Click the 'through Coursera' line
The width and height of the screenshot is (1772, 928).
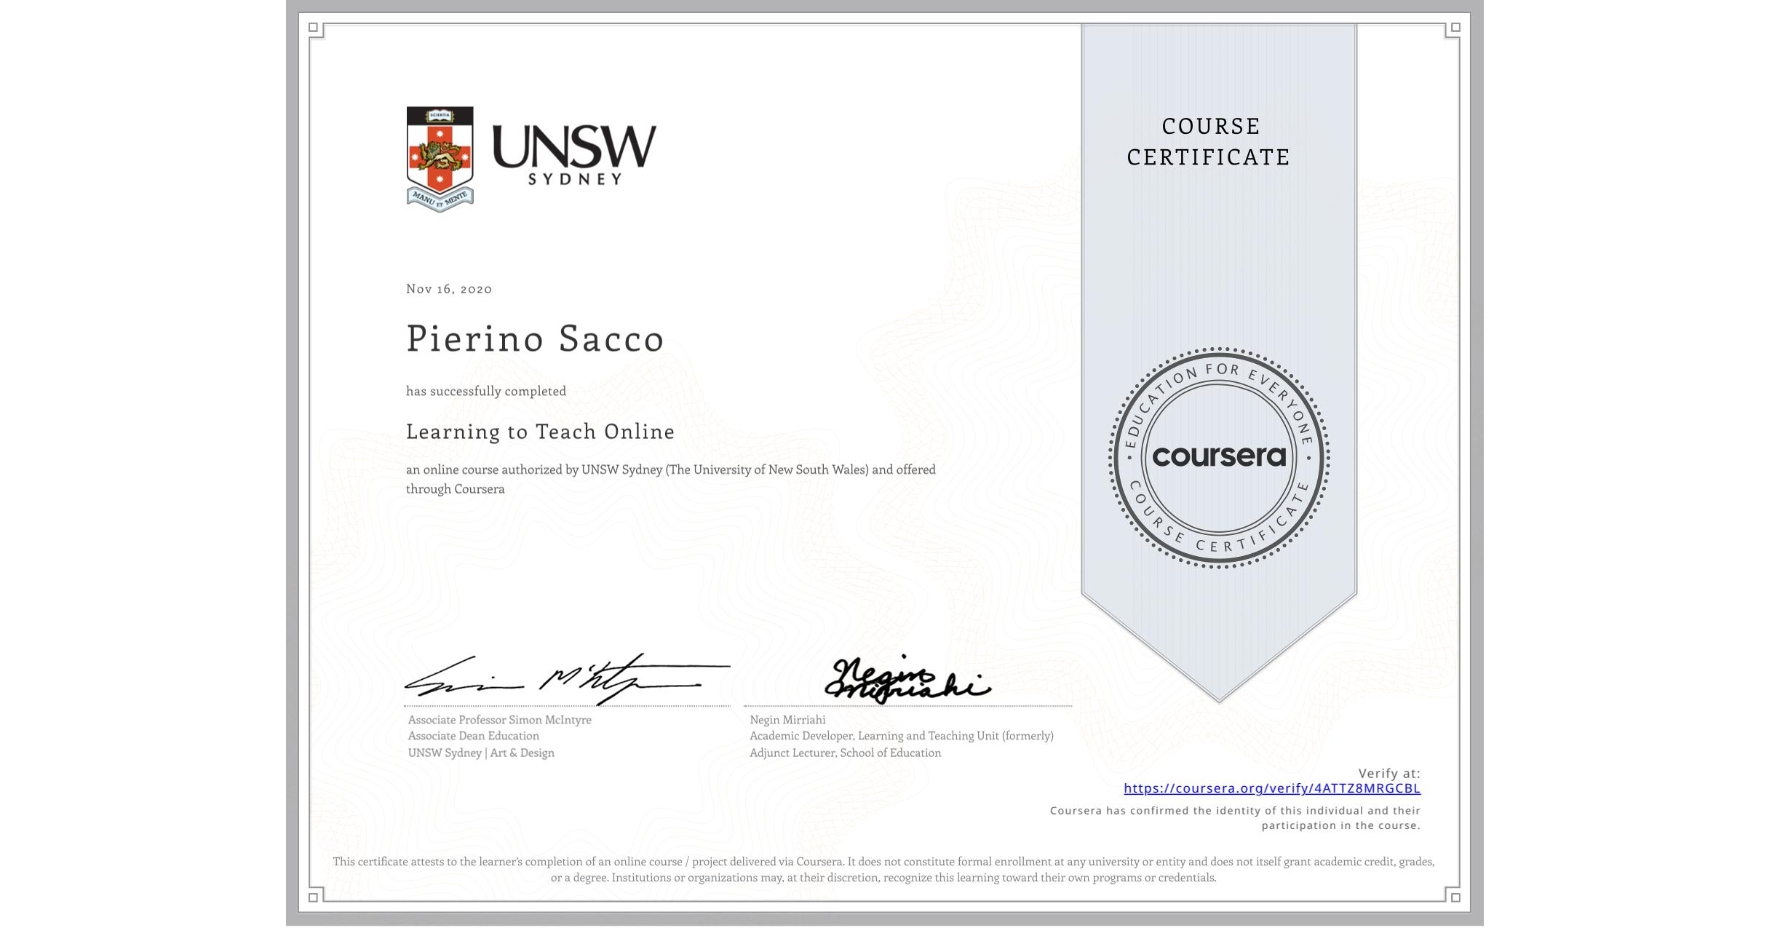click(455, 489)
